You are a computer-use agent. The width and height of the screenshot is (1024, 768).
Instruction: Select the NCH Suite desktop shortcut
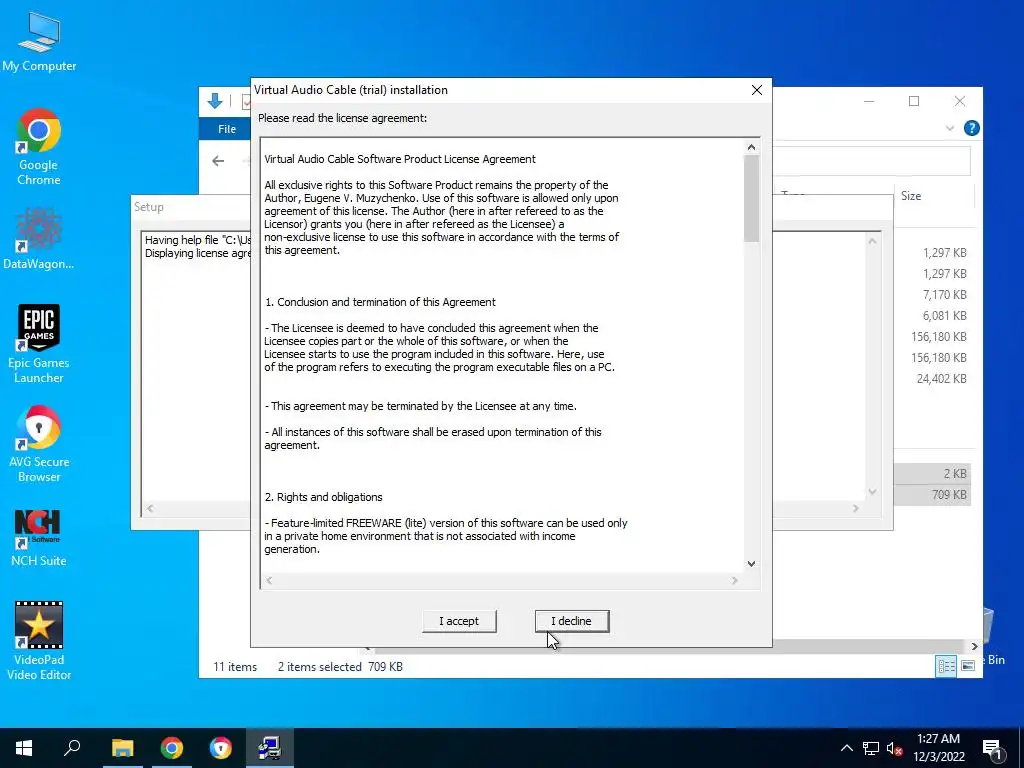point(39,538)
